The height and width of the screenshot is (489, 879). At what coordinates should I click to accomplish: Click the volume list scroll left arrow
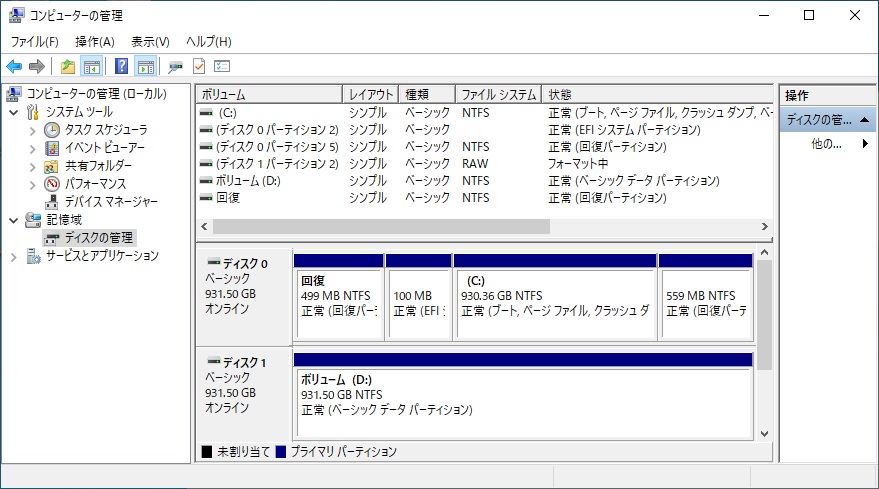point(204,227)
